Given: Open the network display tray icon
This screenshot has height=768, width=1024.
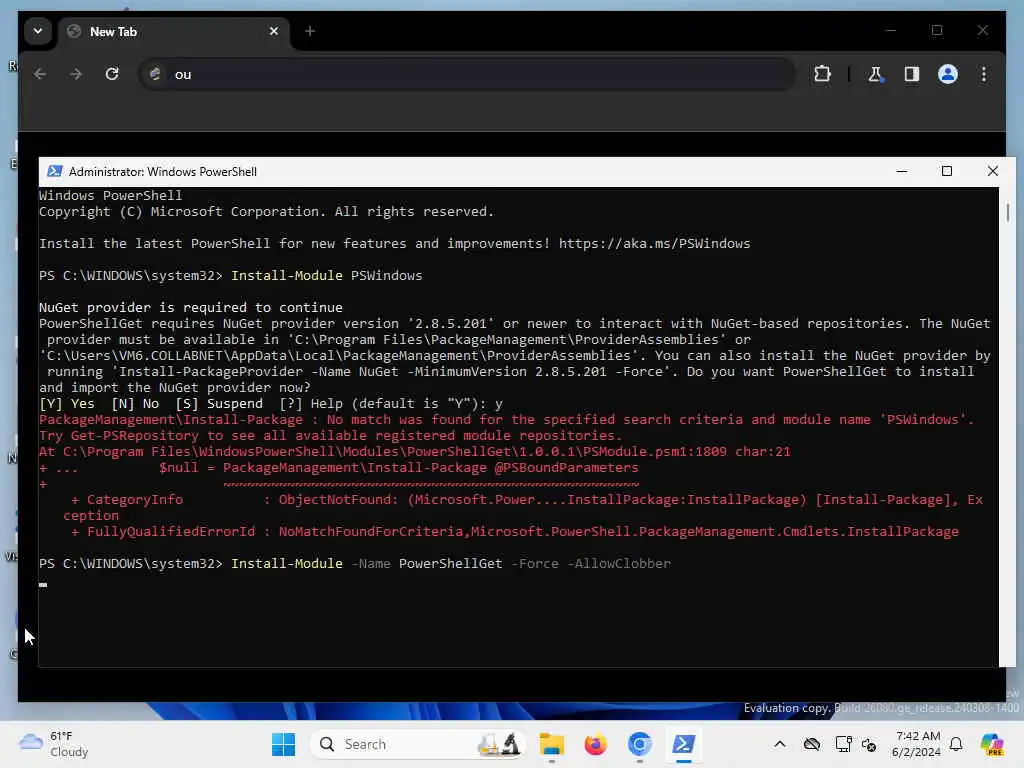Looking at the screenshot, I should pos(843,744).
